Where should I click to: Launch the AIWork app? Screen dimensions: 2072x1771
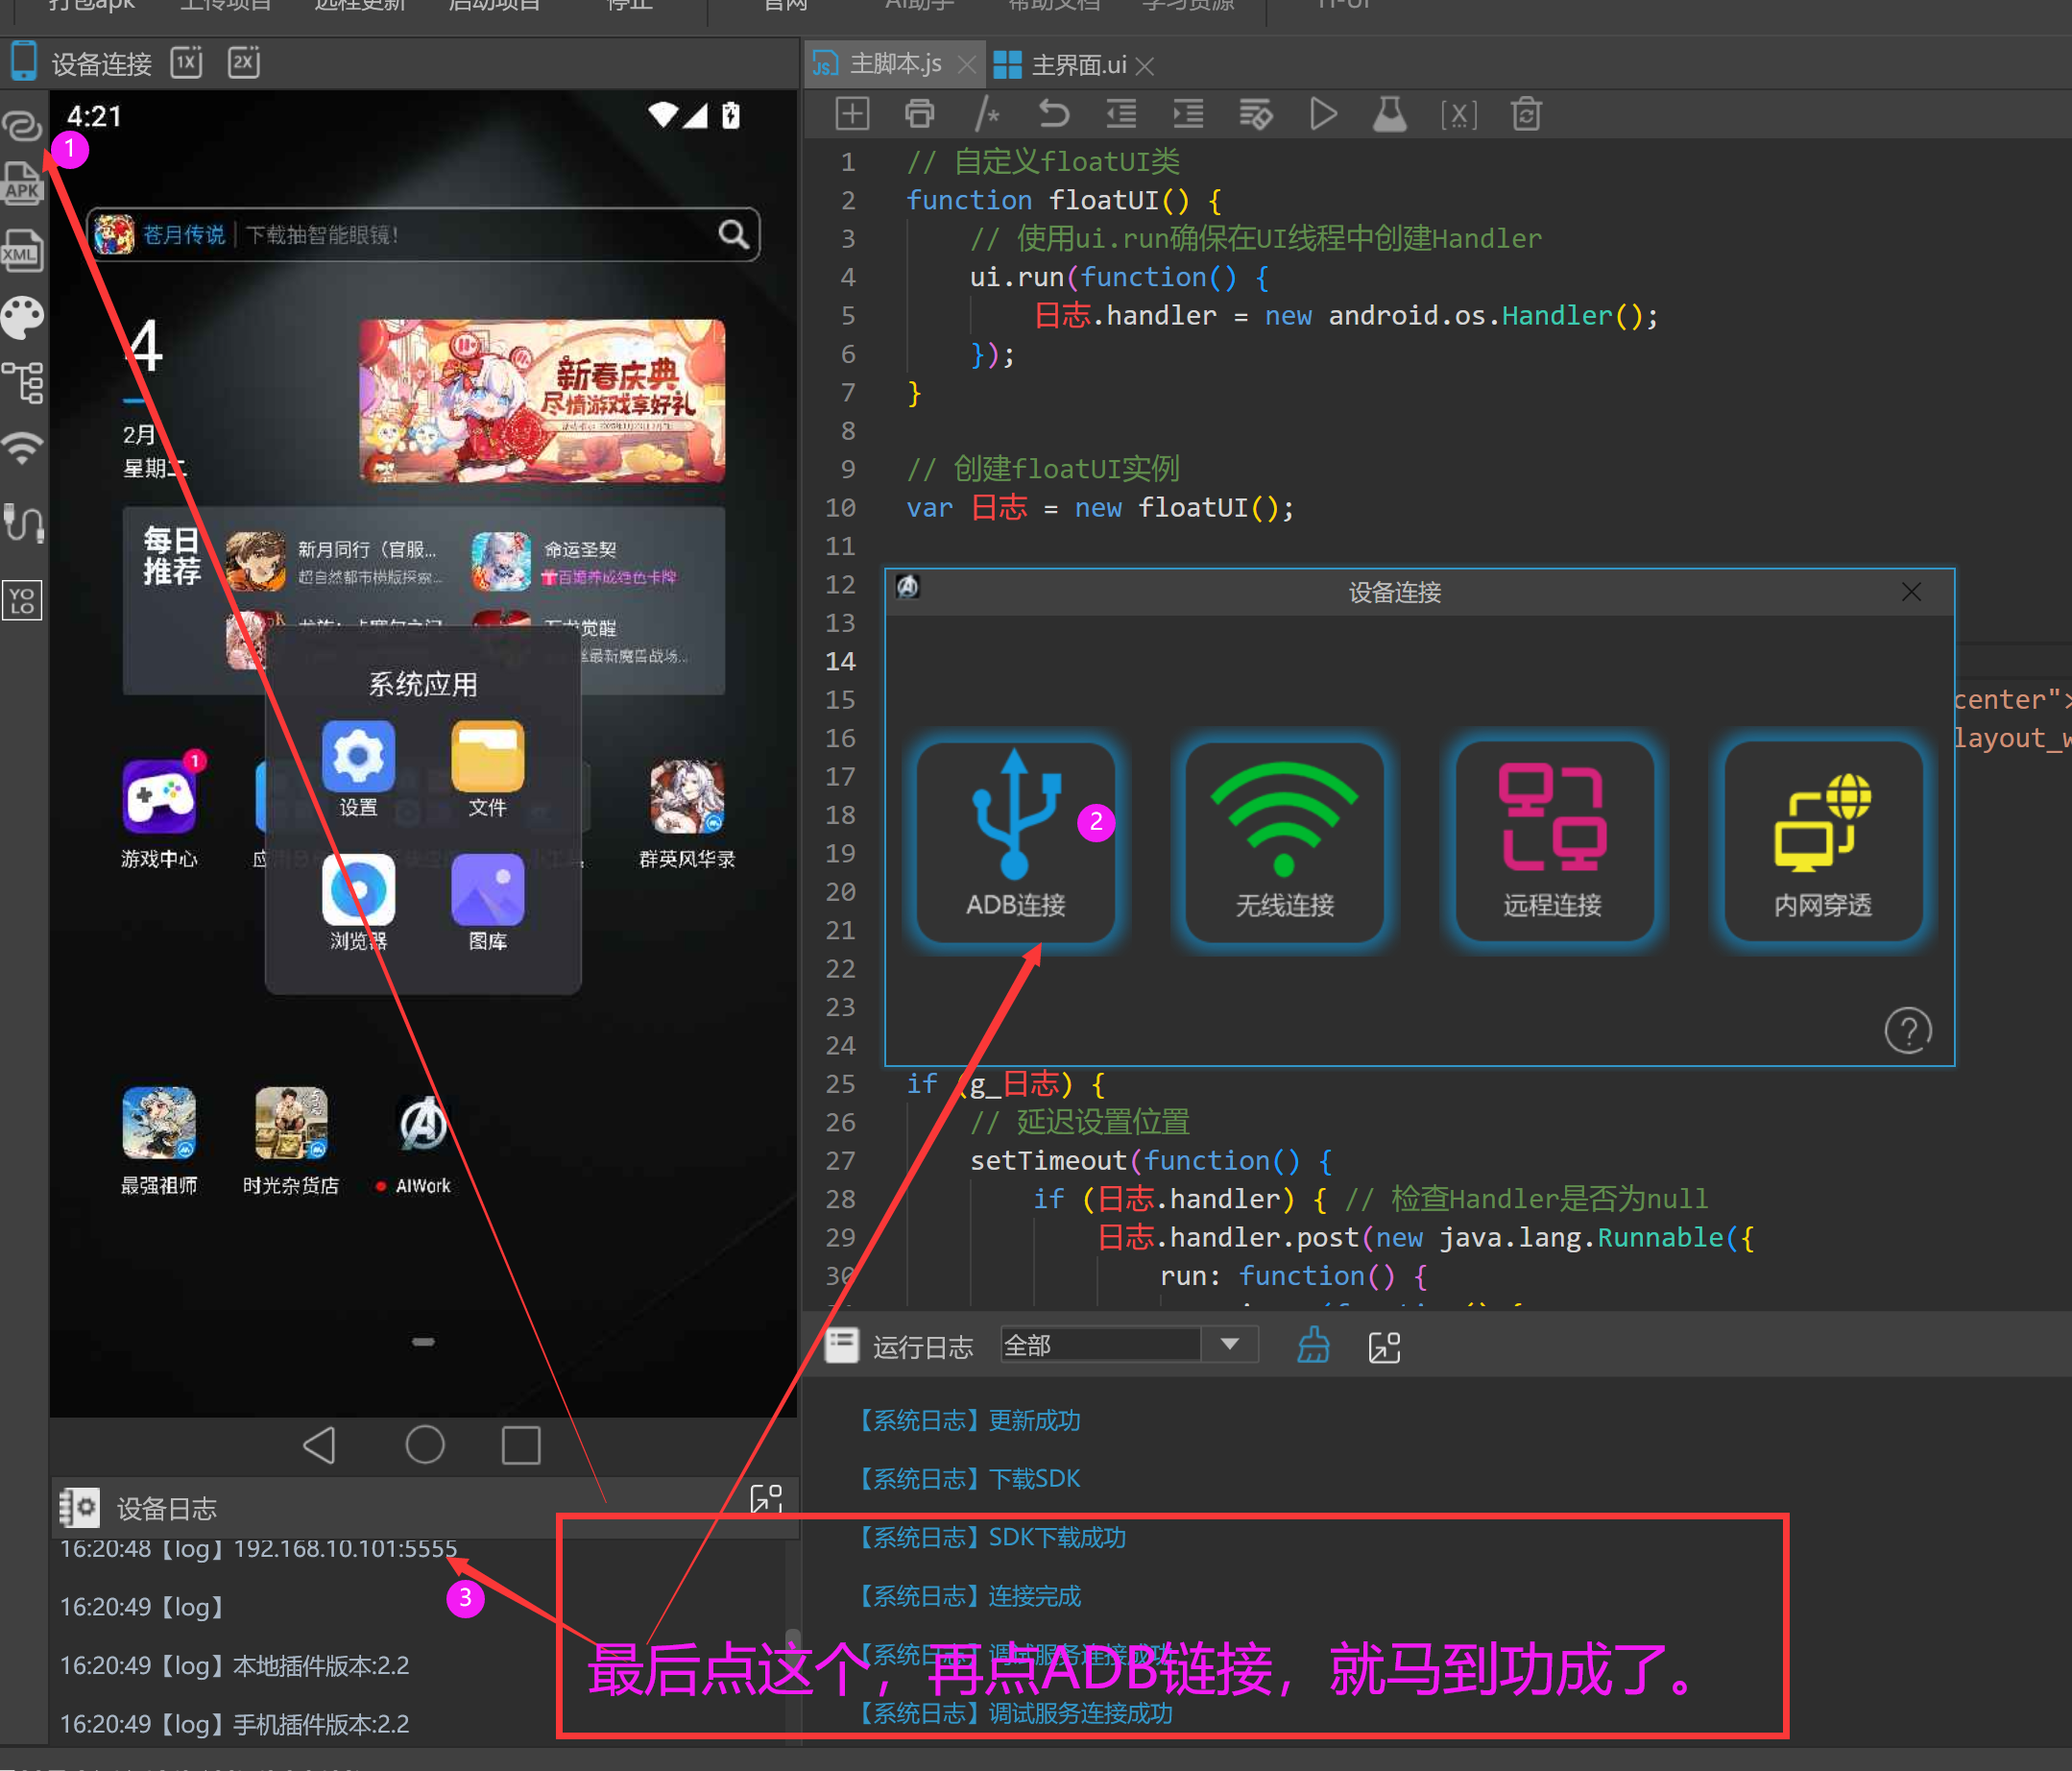pos(422,1142)
